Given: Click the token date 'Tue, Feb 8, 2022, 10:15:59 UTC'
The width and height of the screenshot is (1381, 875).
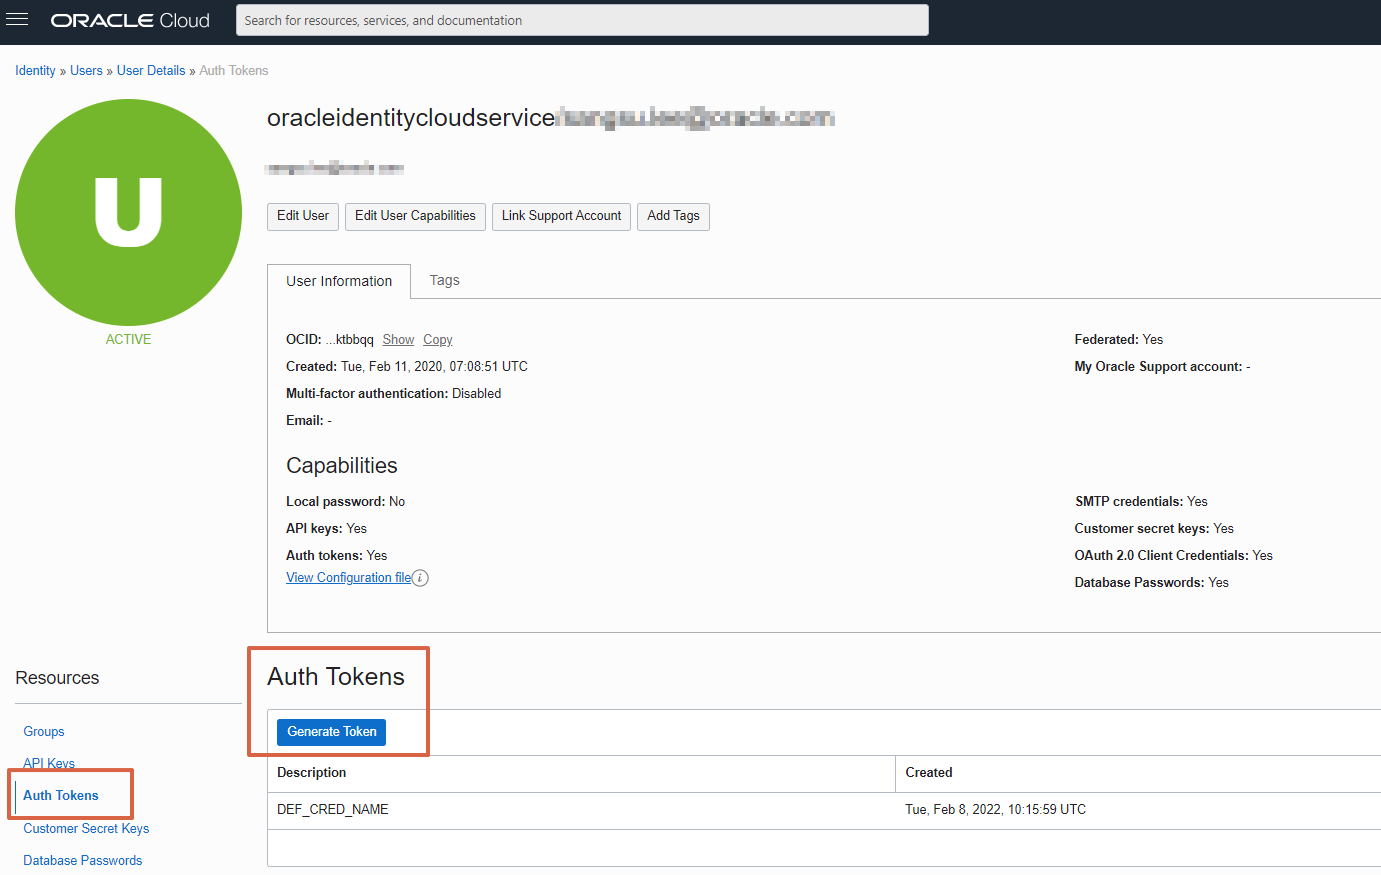Looking at the screenshot, I should point(995,810).
